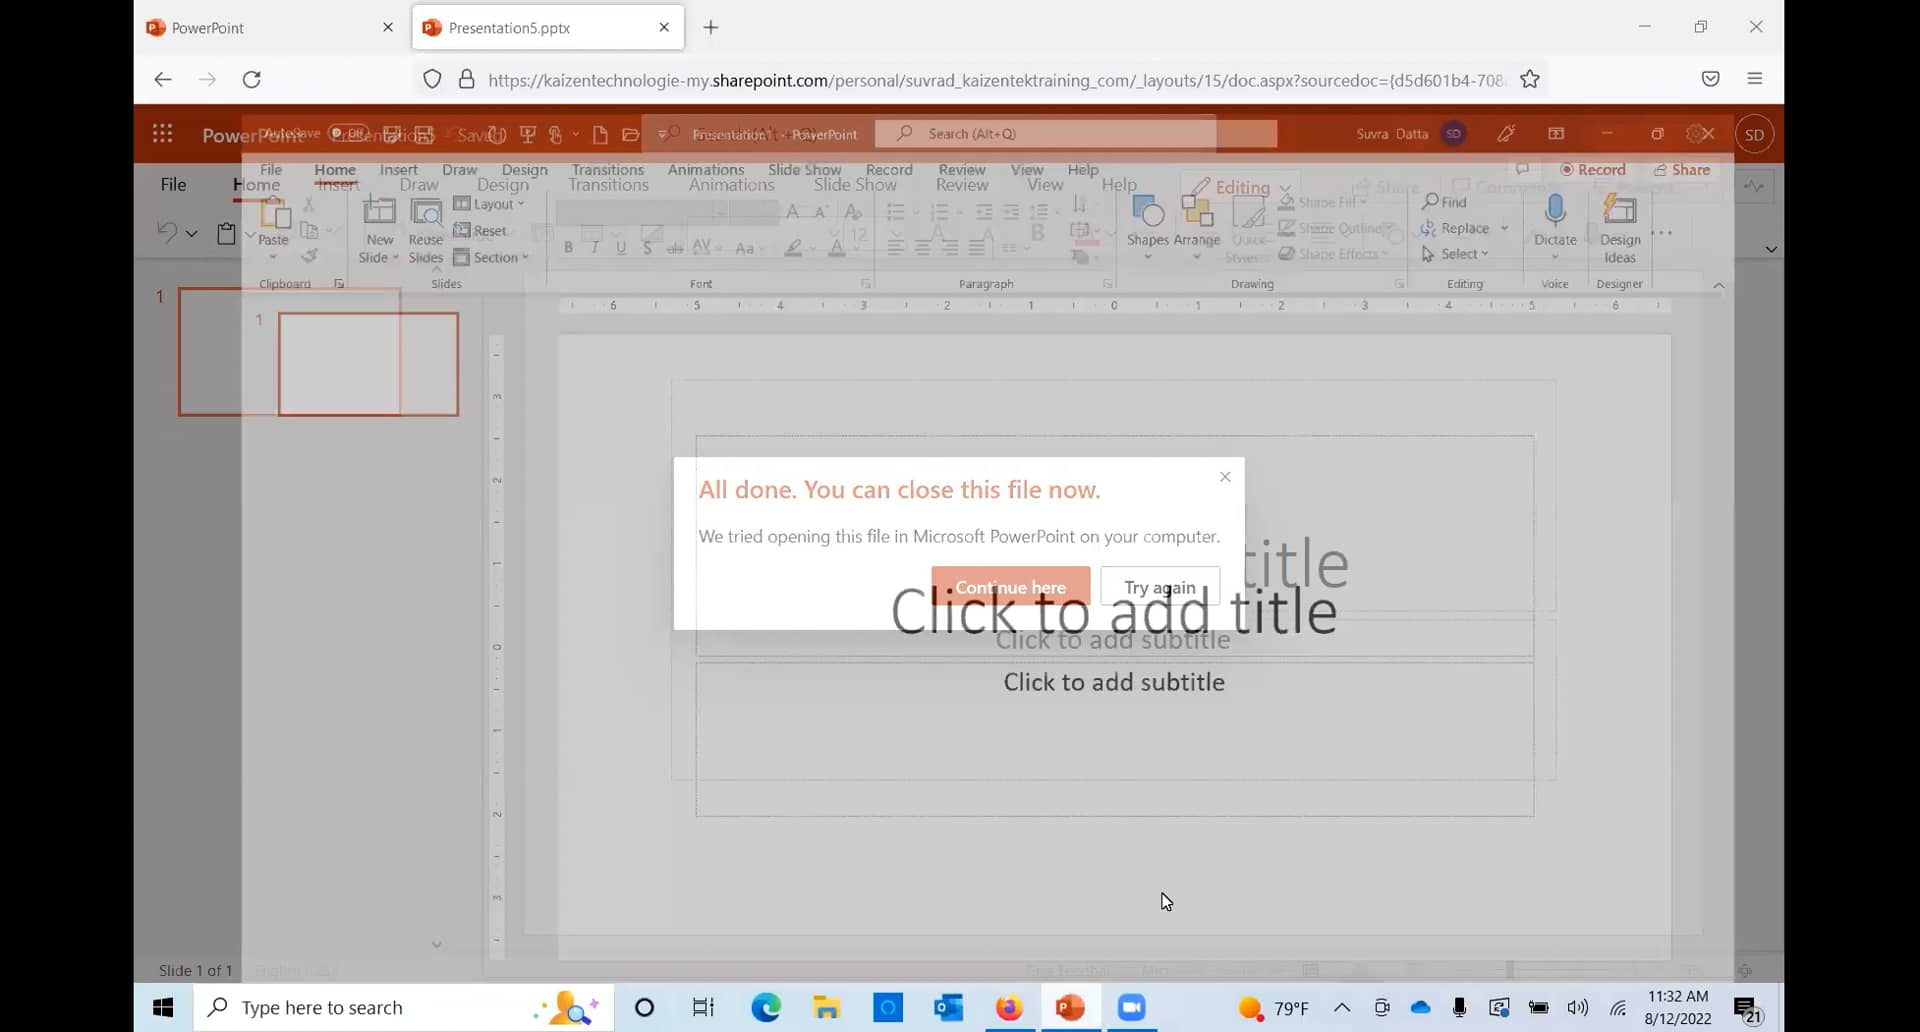Apply Underline to the text
Image resolution: width=1920 pixels, height=1032 pixels.
click(x=620, y=247)
